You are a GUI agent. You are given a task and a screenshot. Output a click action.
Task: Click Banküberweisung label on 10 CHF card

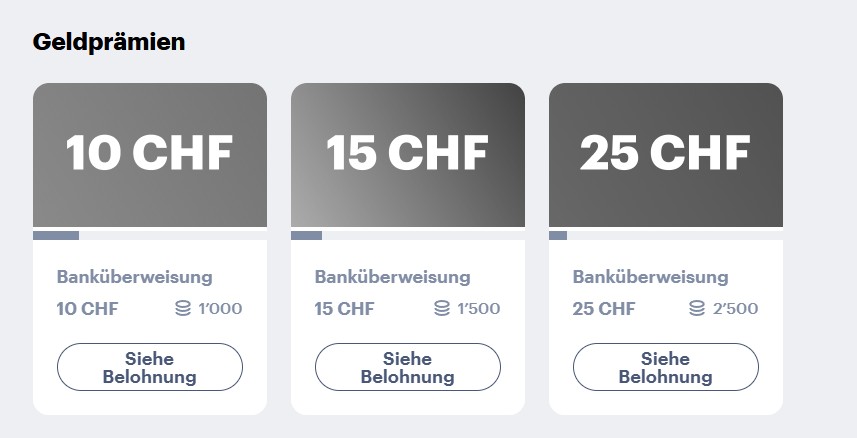[x=134, y=277]
